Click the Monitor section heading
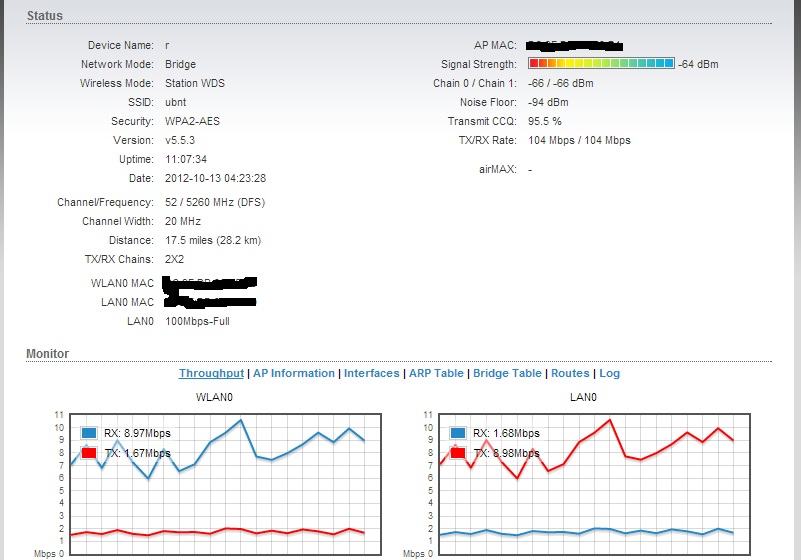The height and width of the screenshot is (560, 801). [48, 354]
